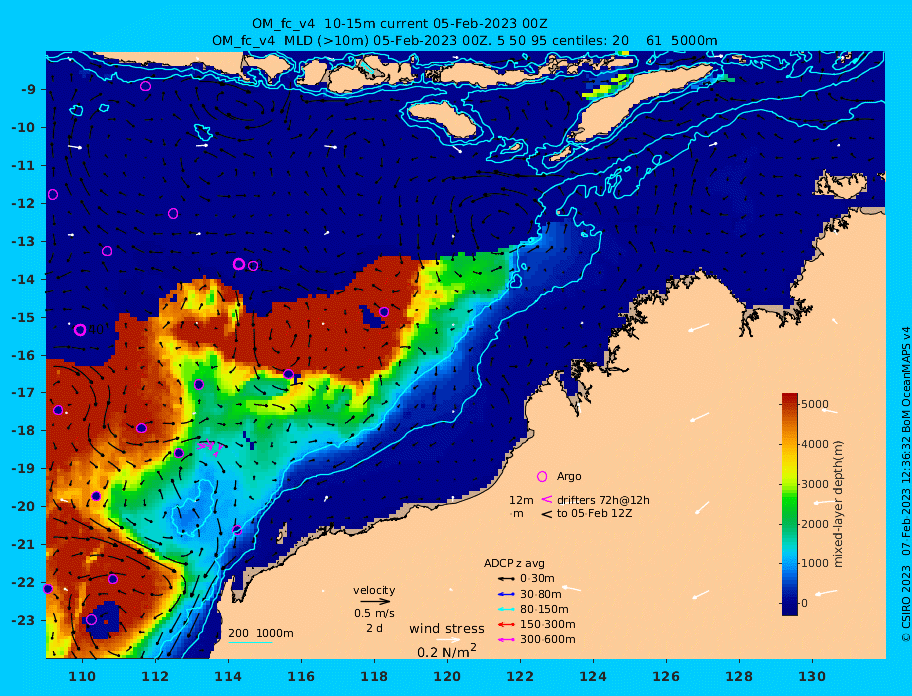
Task: Click the cyan 80-150m ADCP arrow
Action: pyautogui.click(x=505, y=609)
